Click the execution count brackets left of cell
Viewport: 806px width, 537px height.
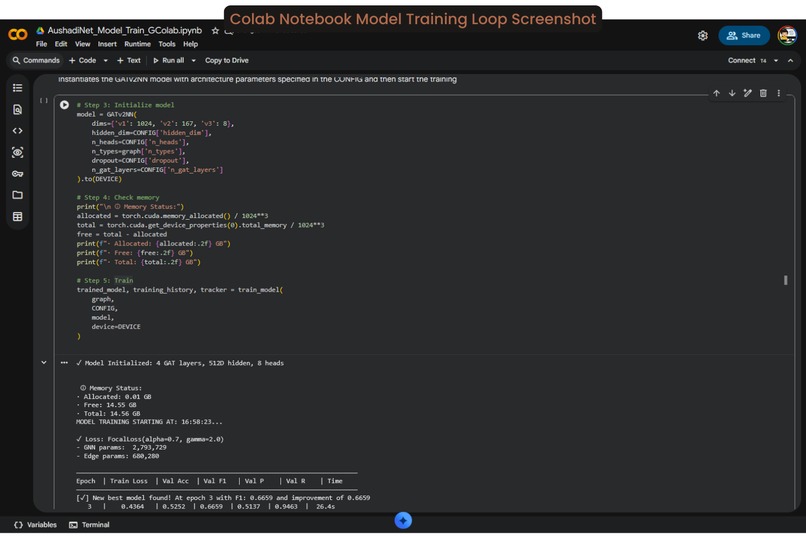[x=44, y=101]
